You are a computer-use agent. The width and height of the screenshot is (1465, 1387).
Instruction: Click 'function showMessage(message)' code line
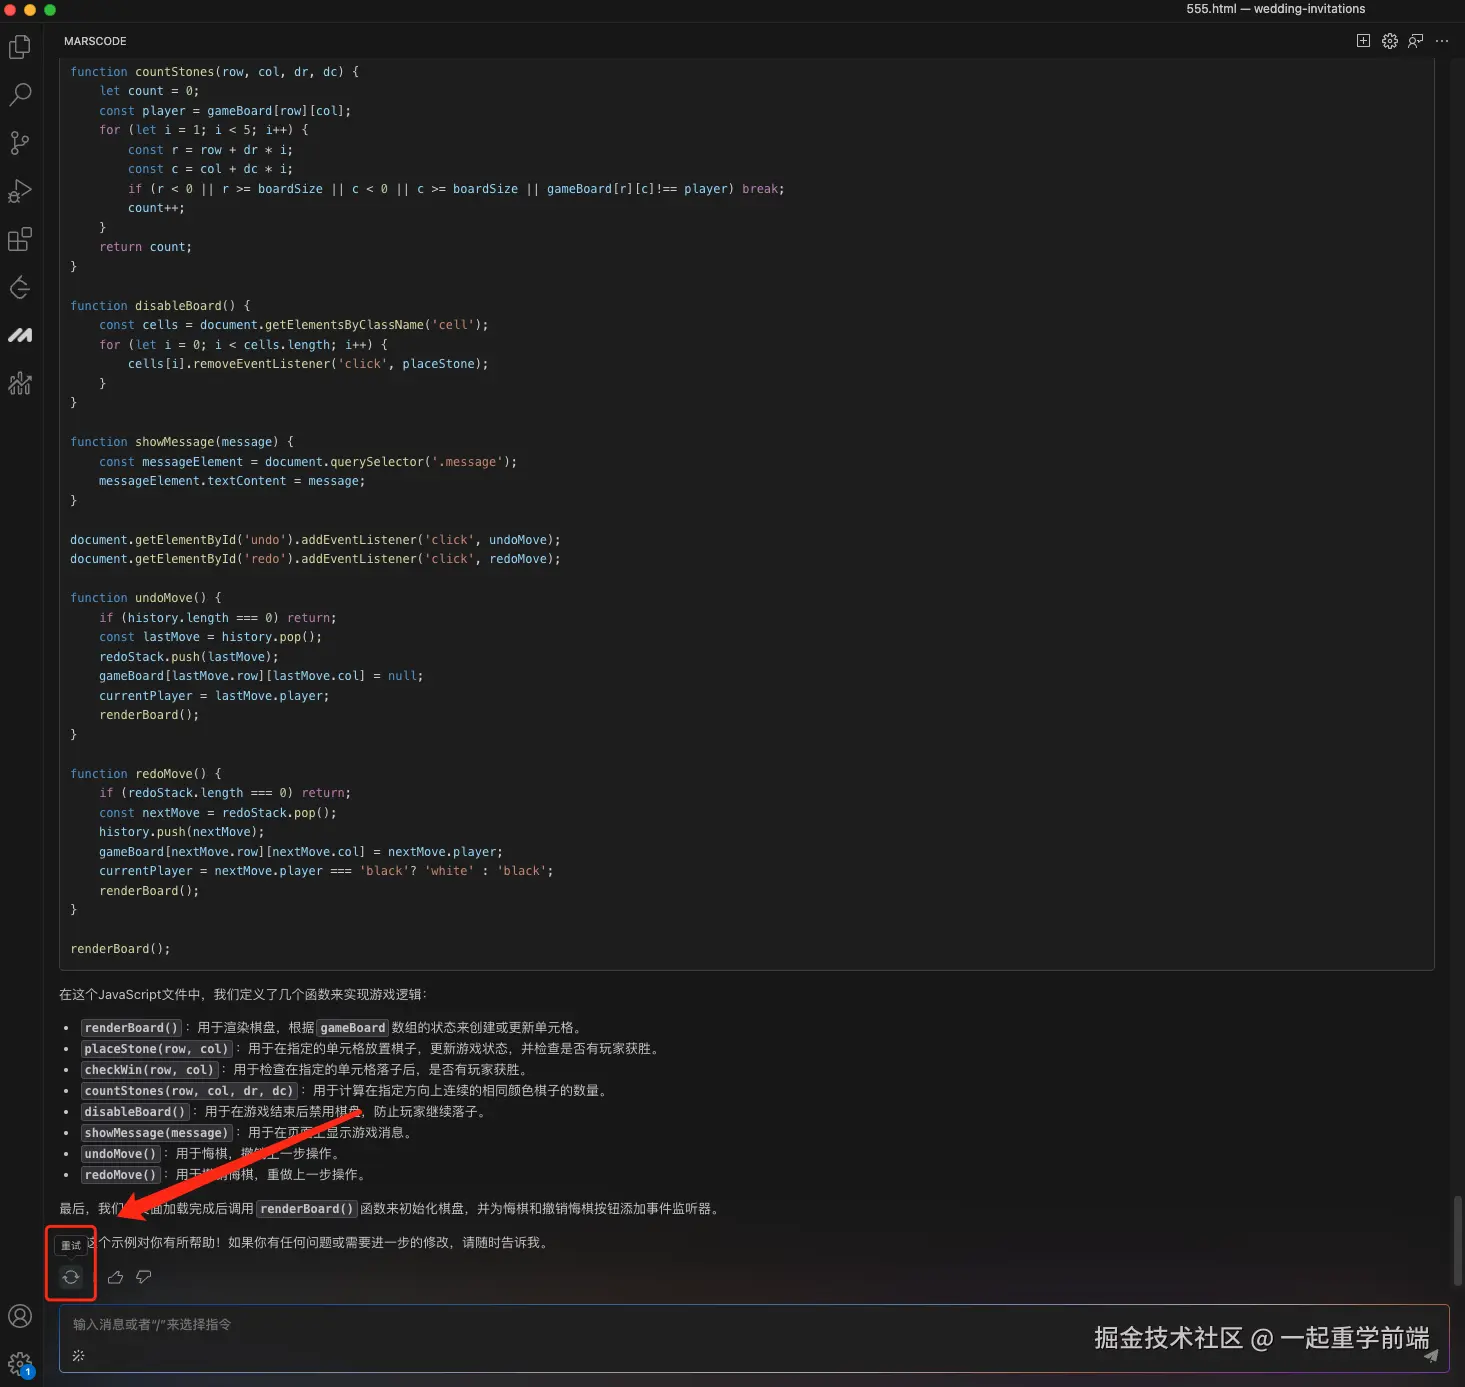(182, 442)
